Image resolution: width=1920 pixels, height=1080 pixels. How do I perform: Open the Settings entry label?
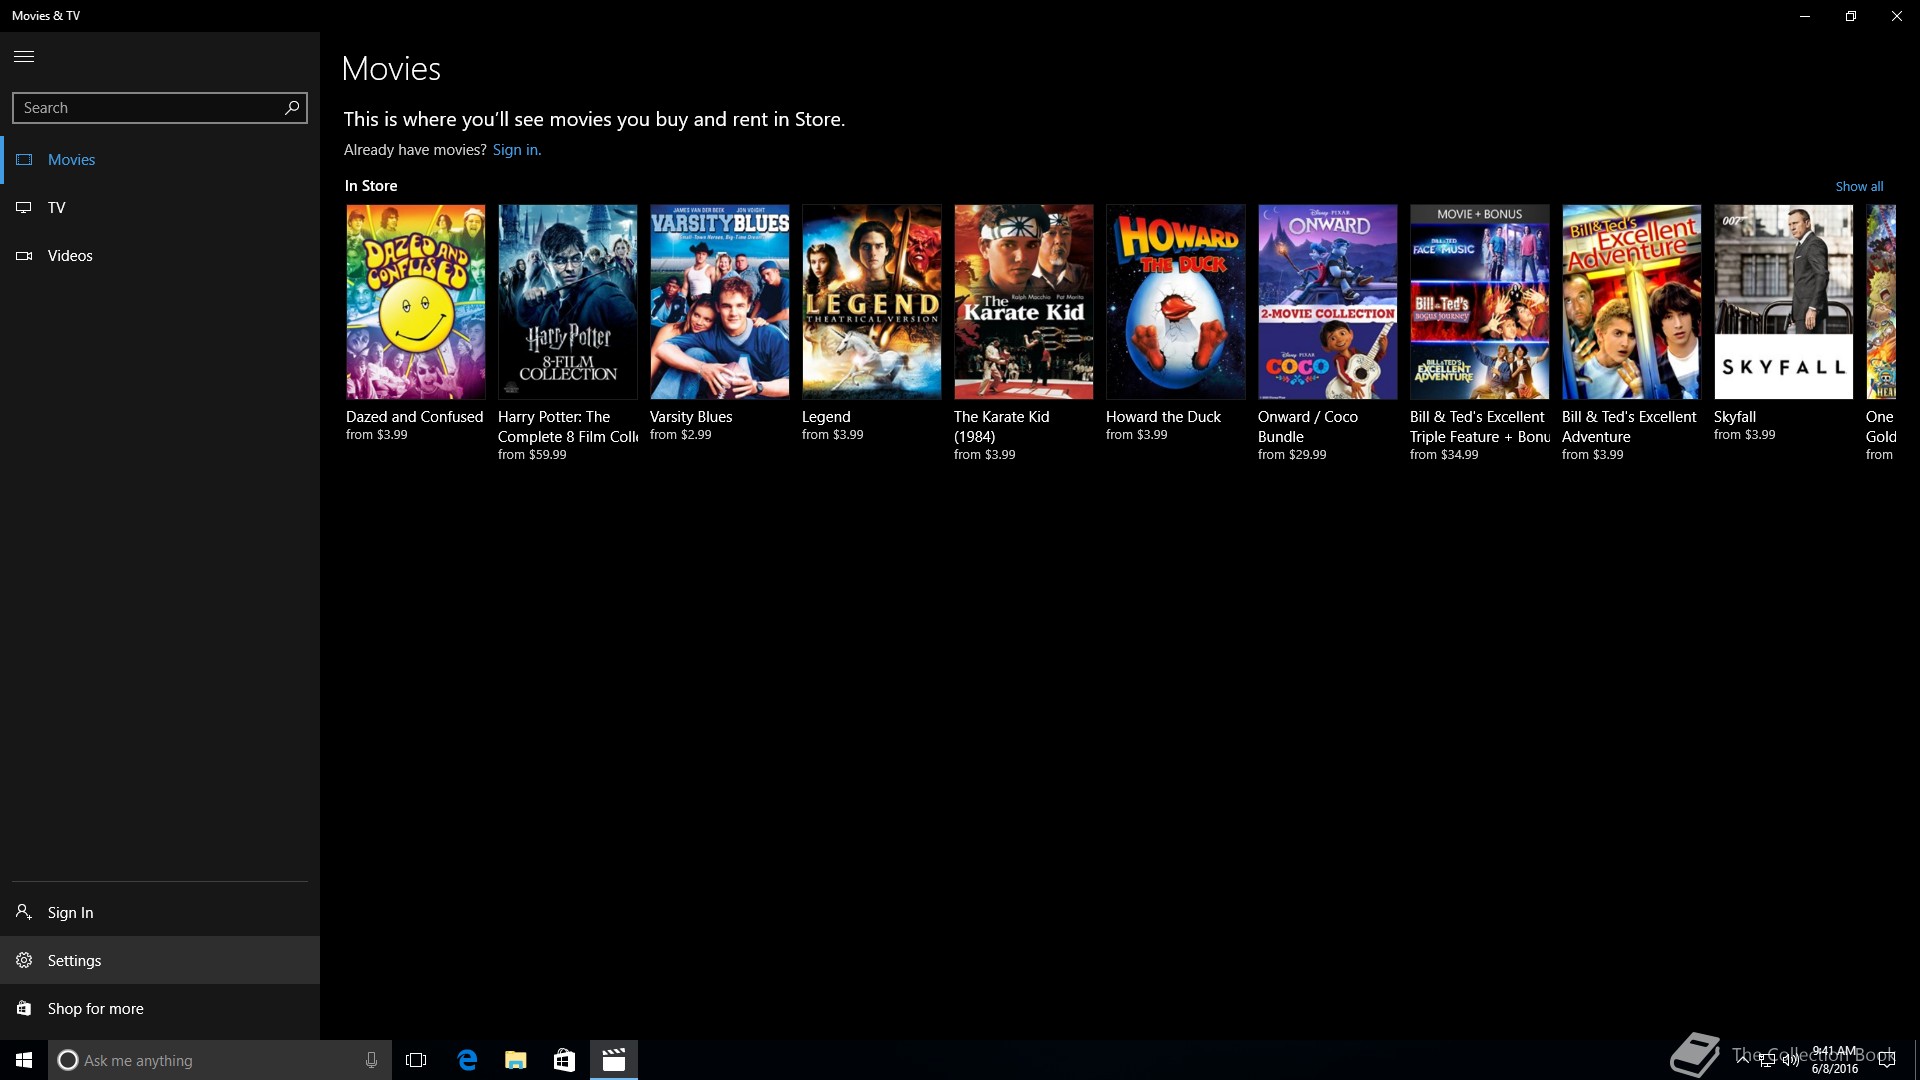75,961
